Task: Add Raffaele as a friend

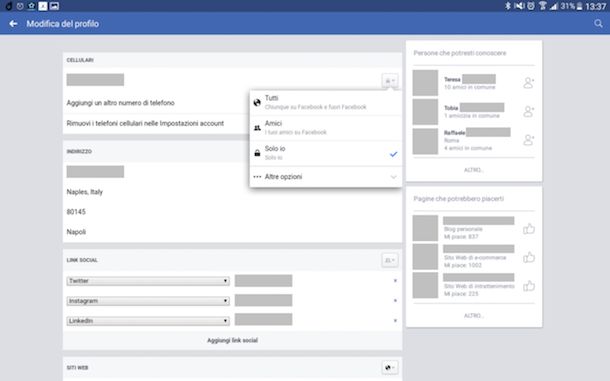Action: coord(528,140)
